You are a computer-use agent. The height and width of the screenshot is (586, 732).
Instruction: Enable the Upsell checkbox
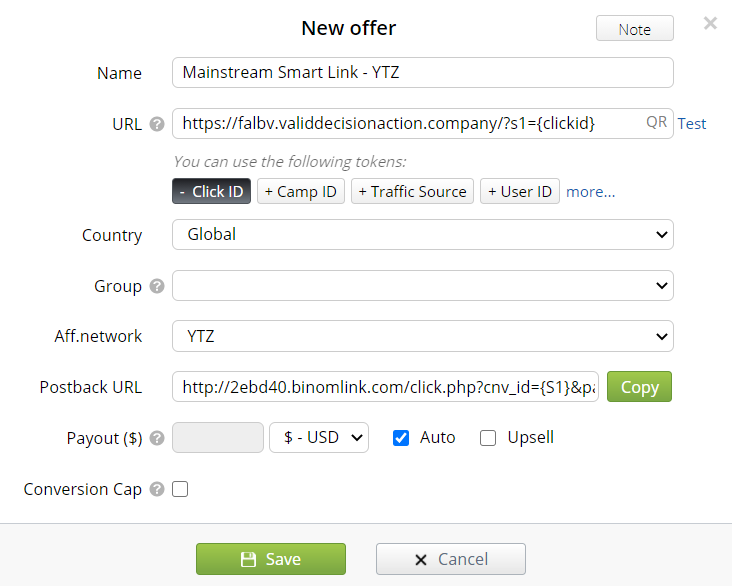point(488,437)
